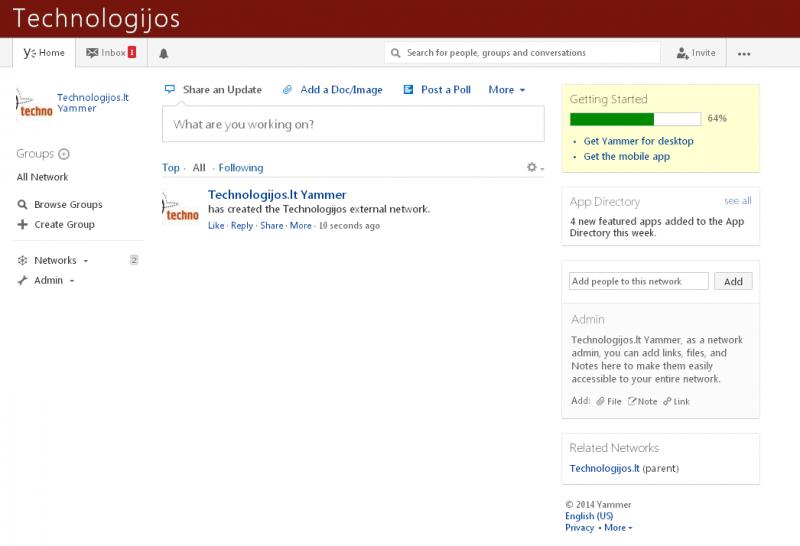
Task: Click see all in App Directory
Action: [738, 201]
